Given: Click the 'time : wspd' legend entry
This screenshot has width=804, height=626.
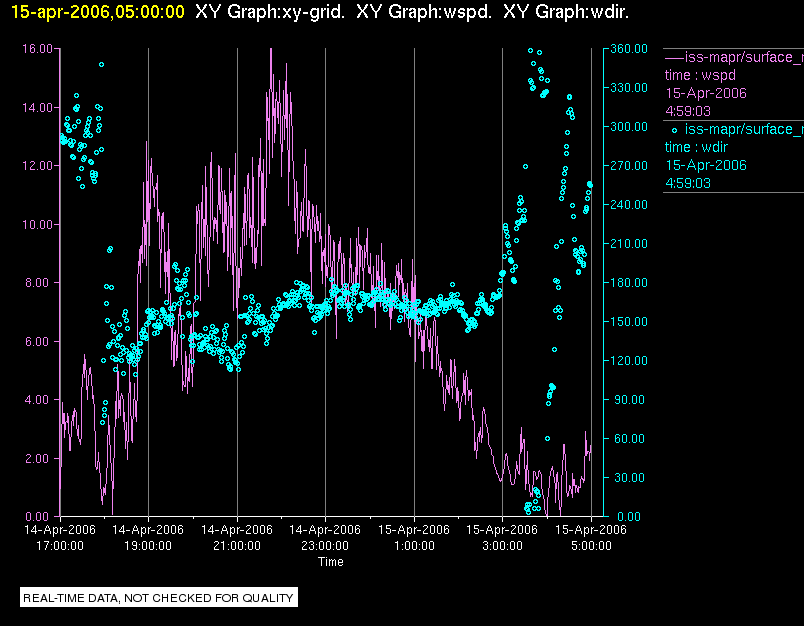Looking at the screenshot, I should [x=700, y=75].
